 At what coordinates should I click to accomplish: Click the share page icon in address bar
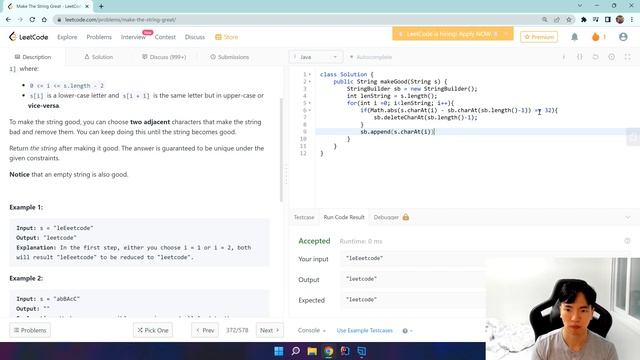(557, 19)
